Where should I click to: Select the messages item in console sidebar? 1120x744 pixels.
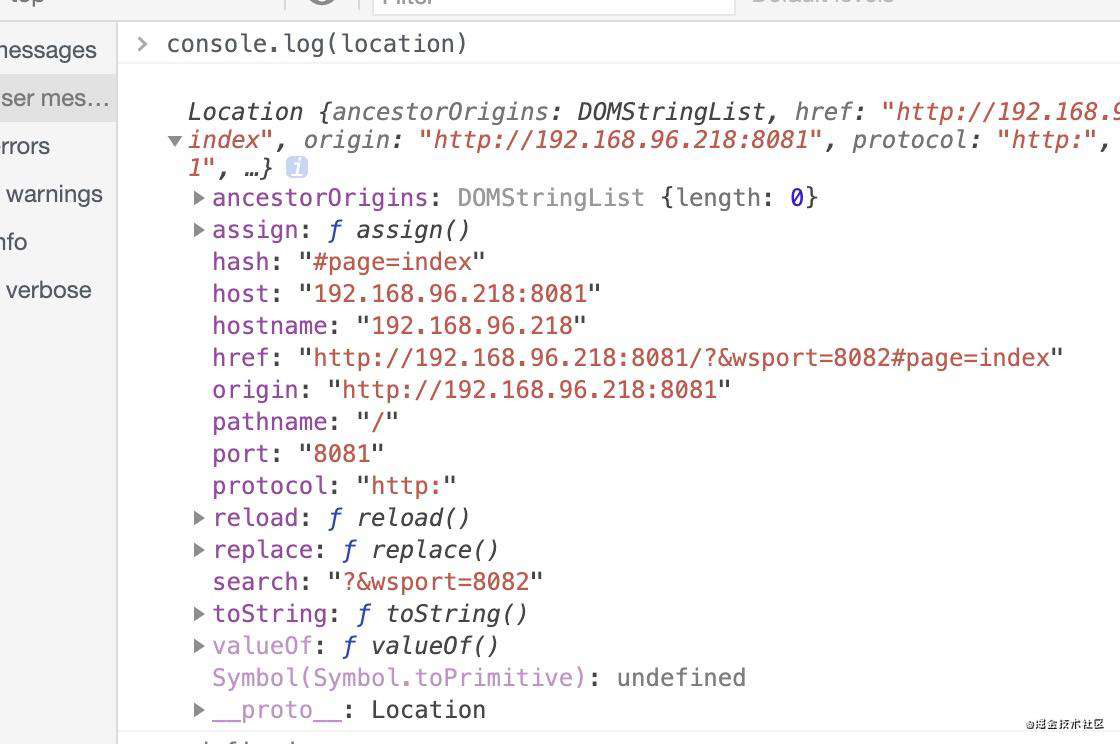(x=58, y=50)
